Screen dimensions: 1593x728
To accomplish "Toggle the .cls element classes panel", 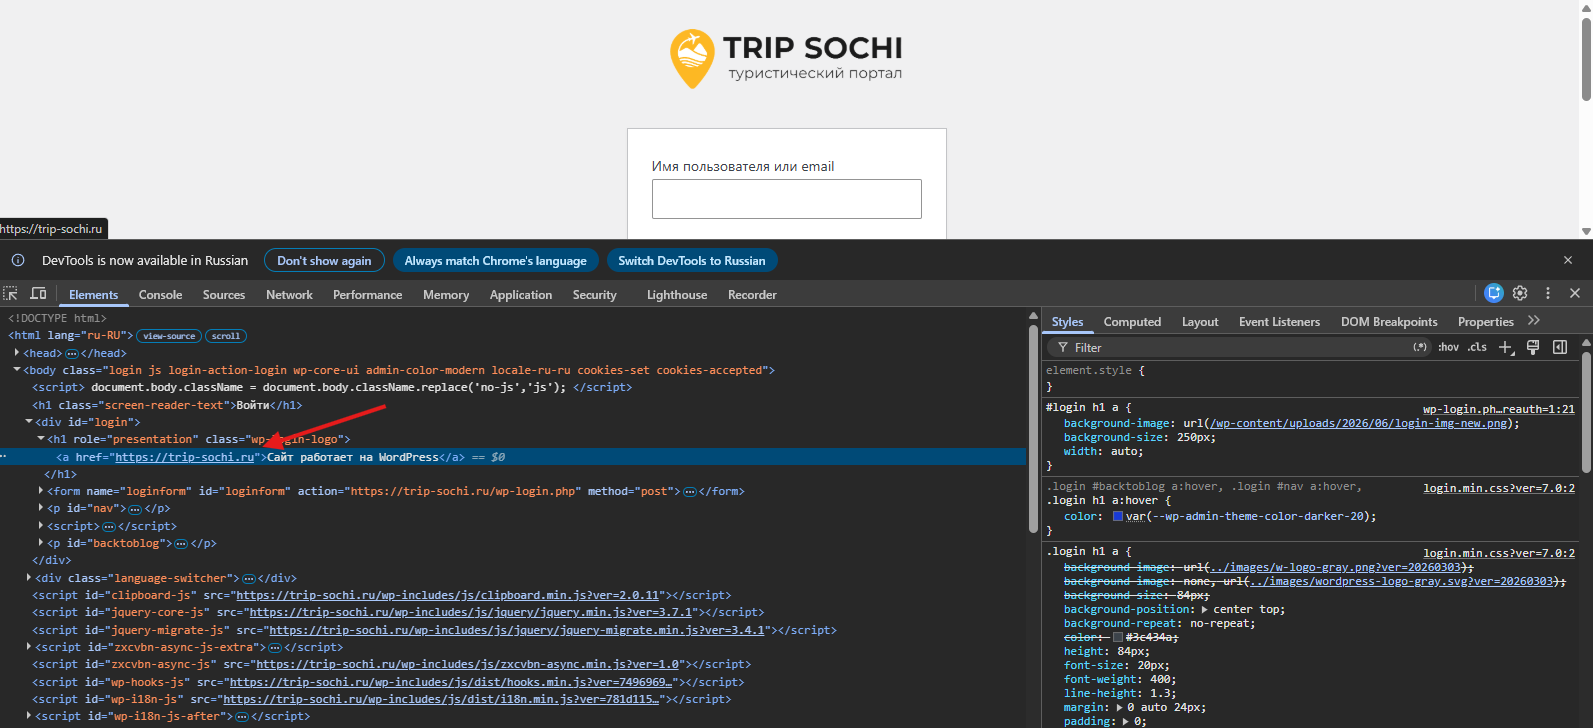I will tap(1477, 347).
